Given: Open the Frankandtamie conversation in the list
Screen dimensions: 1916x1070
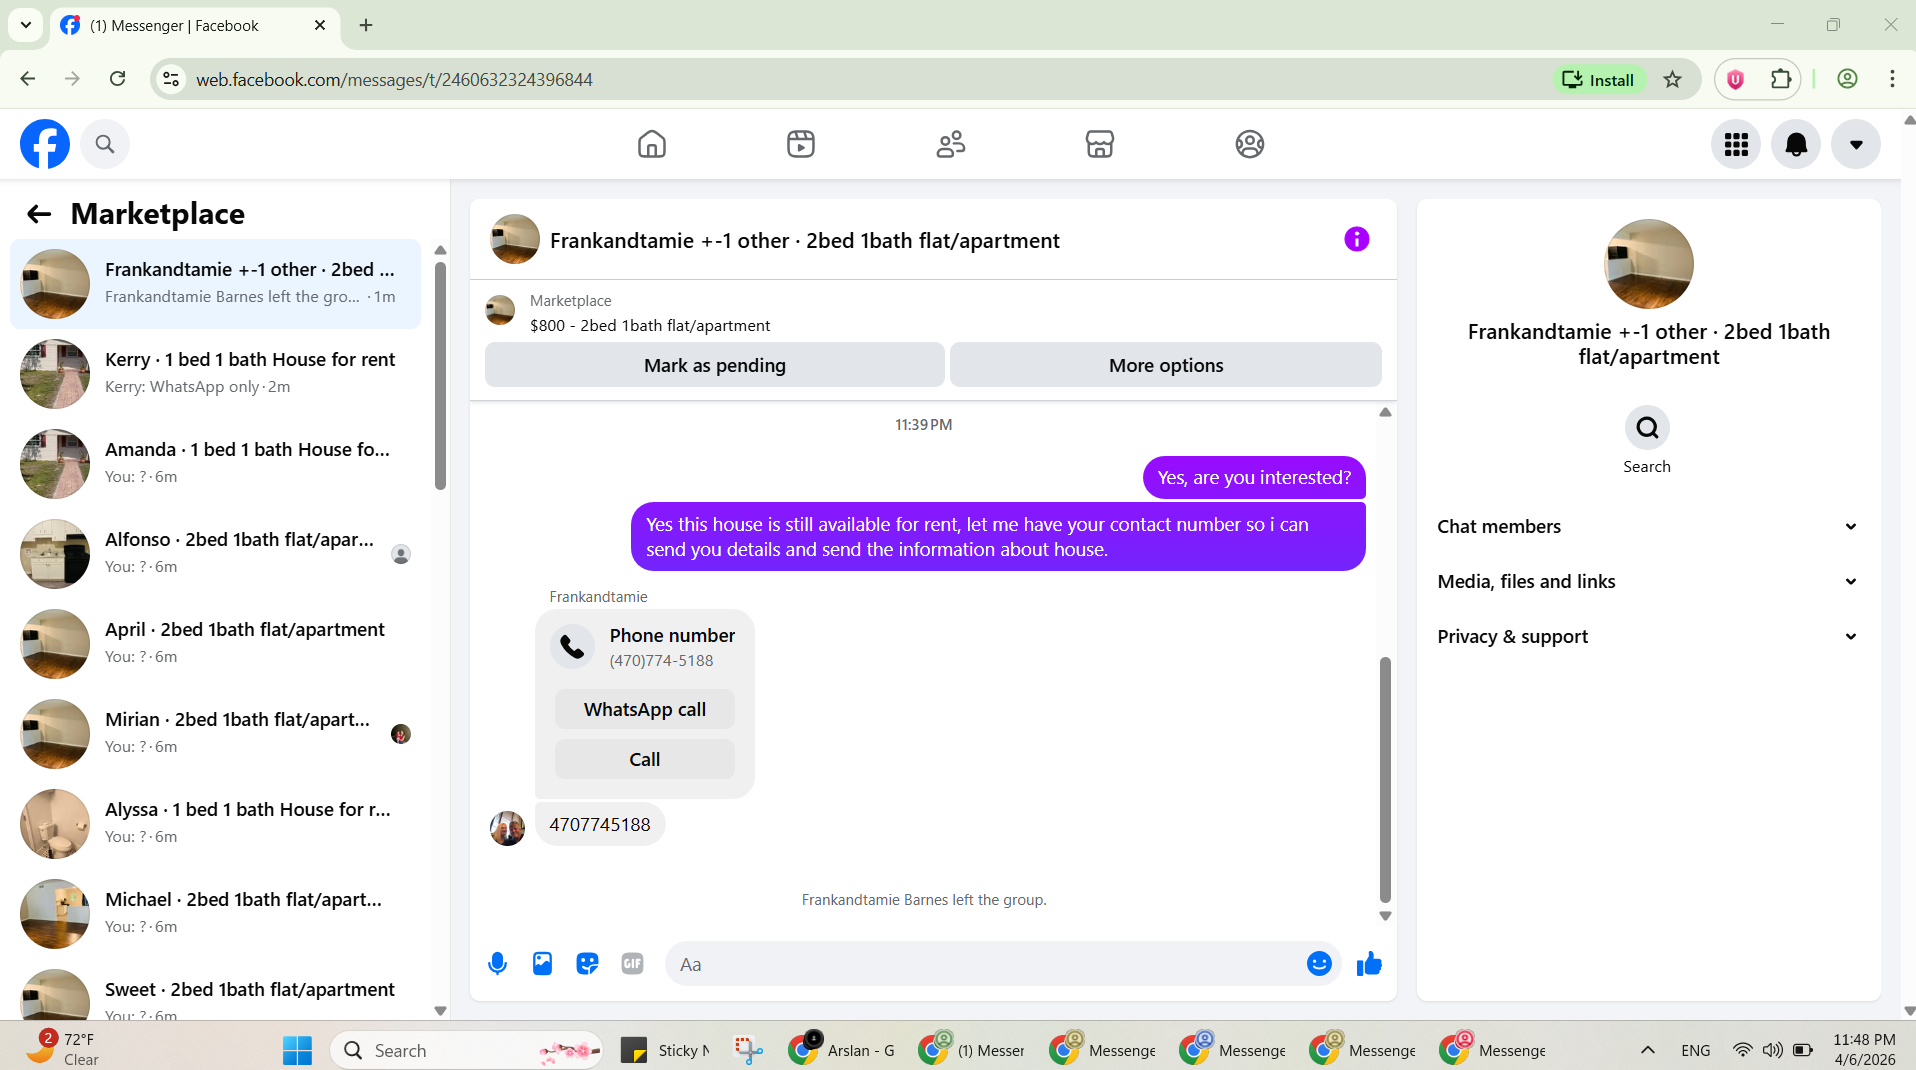Looking at the screenshot, I should [215, 284].
